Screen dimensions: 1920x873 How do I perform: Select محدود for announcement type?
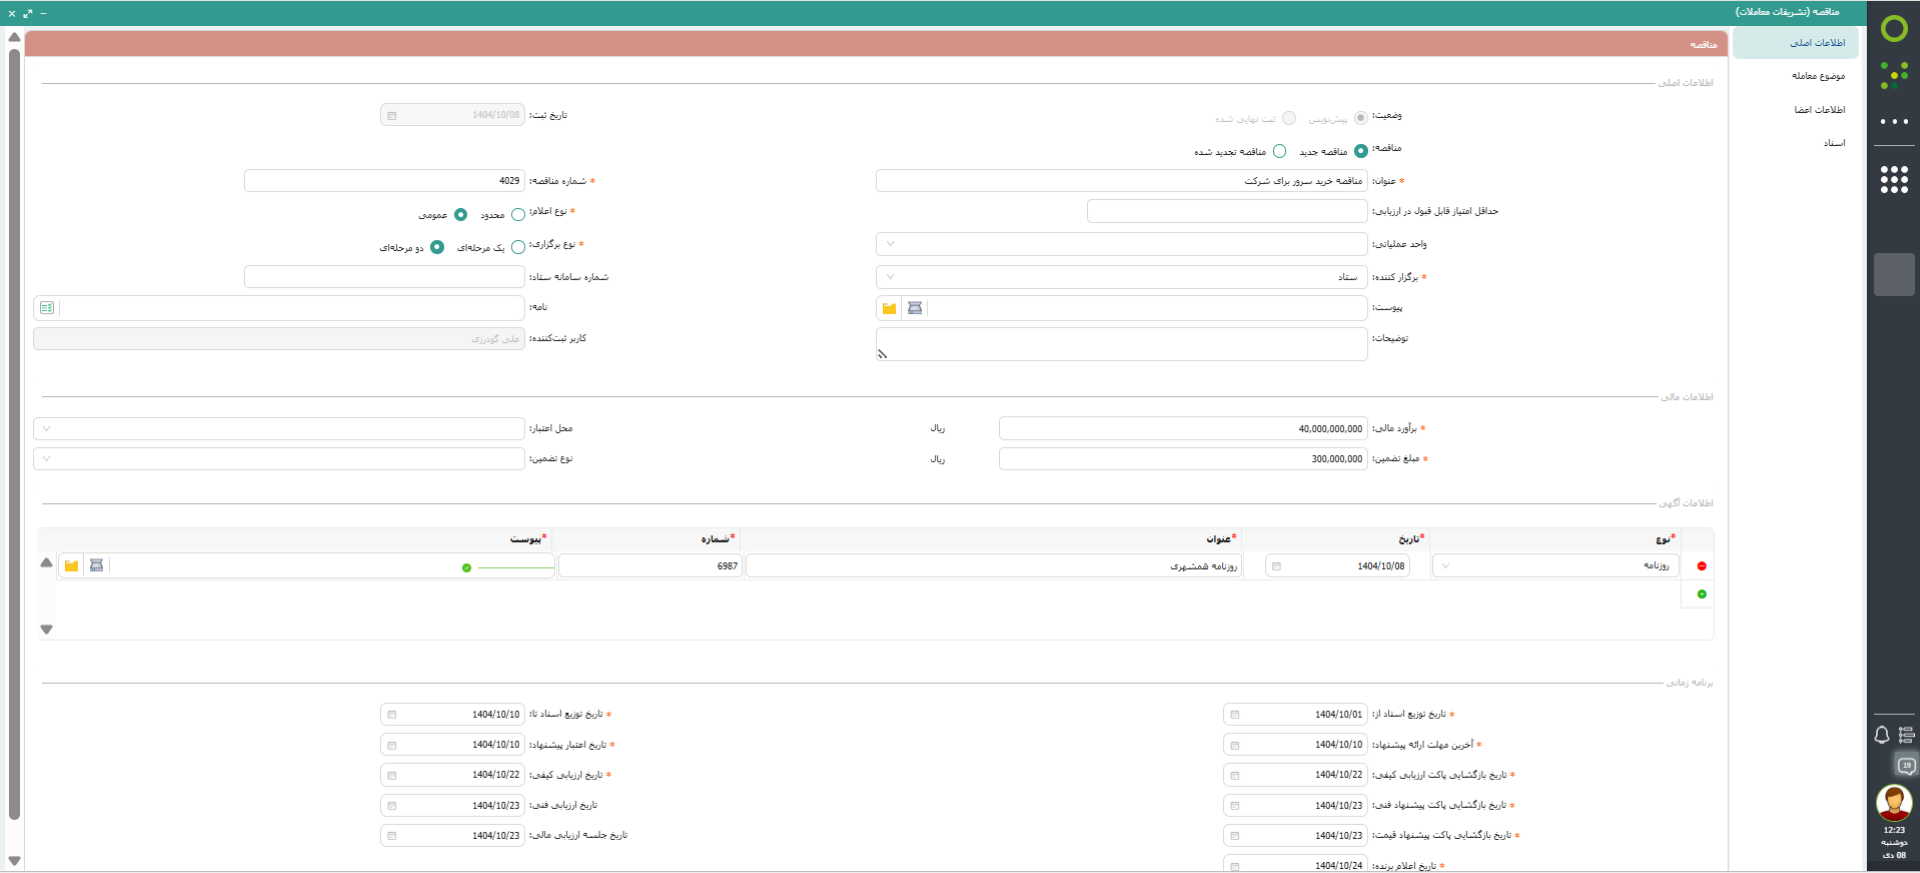click(518, 214)
